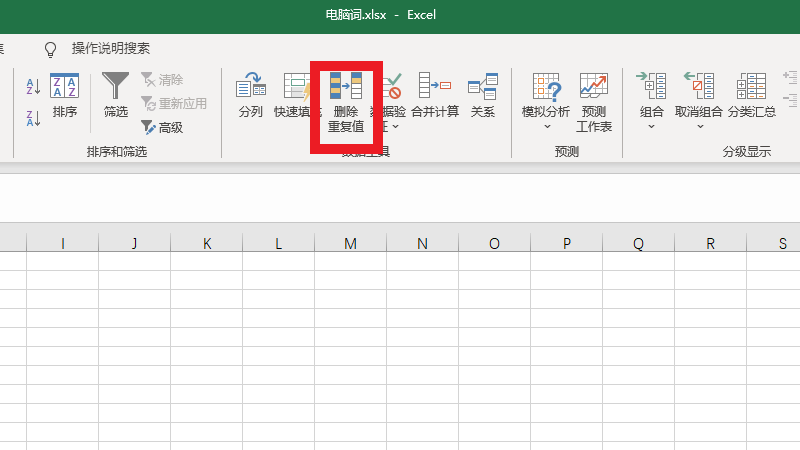
Task: Select column O header
Action: (x=494, y=243)
